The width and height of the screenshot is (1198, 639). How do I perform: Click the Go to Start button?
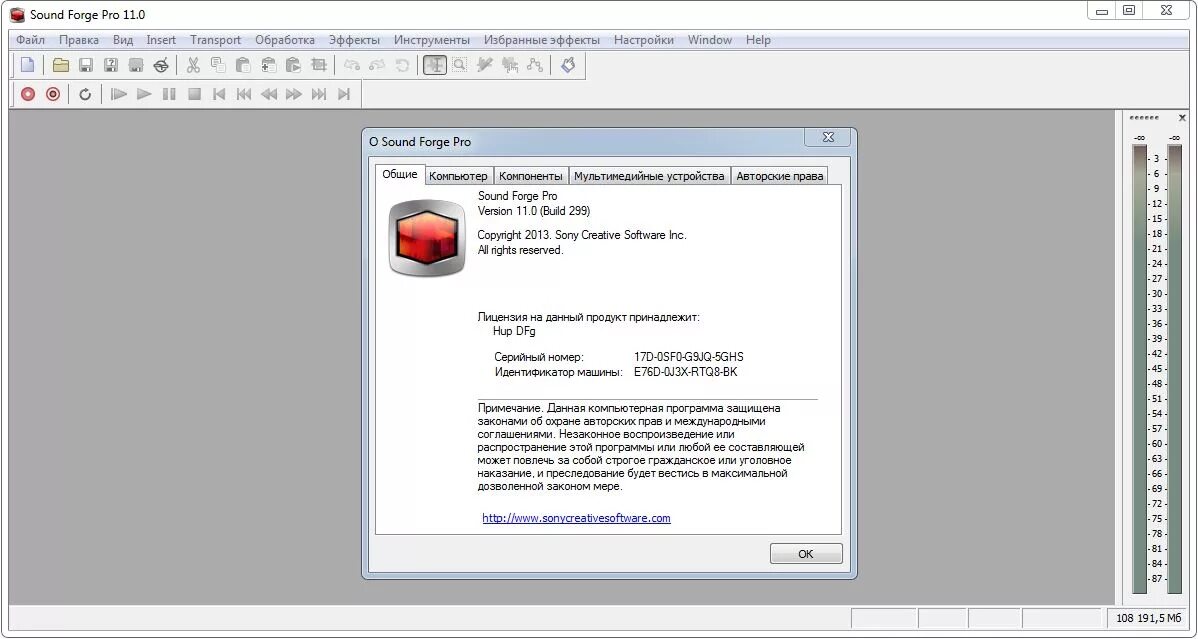tap(219, 94)
